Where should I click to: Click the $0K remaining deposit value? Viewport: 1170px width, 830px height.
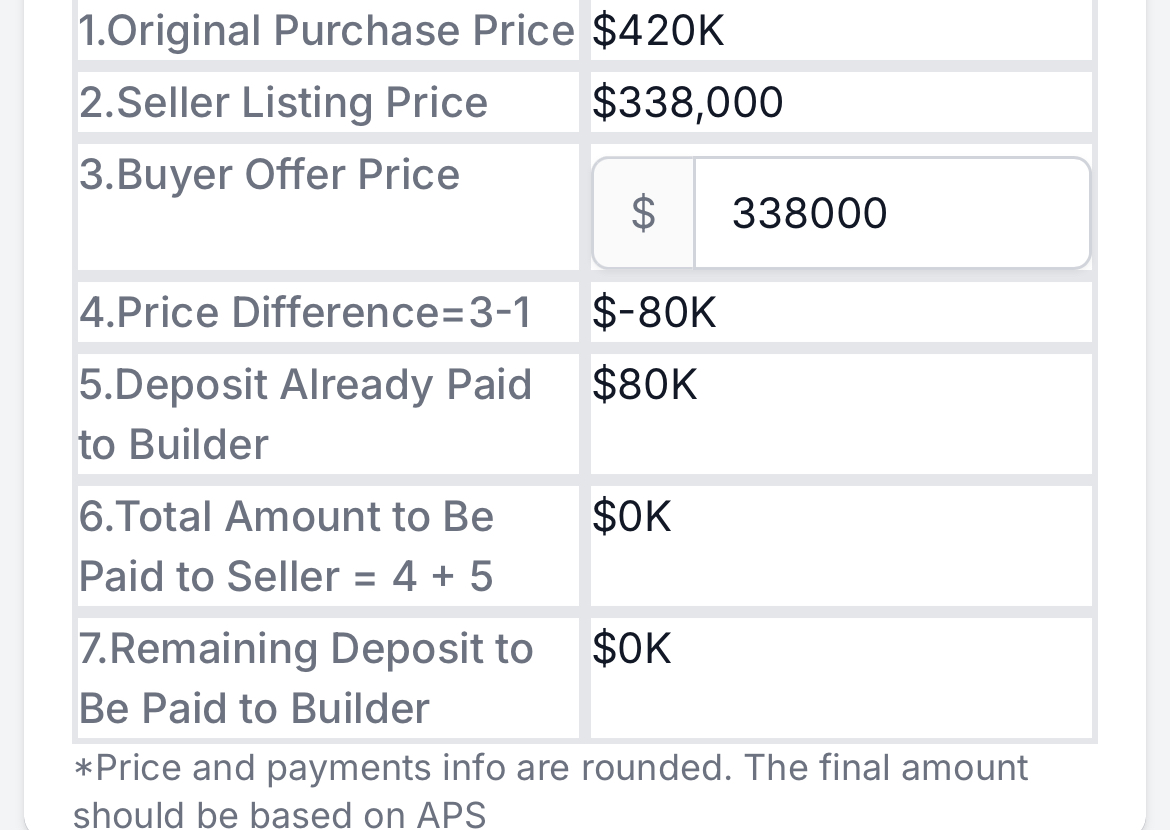coord(632,649)
